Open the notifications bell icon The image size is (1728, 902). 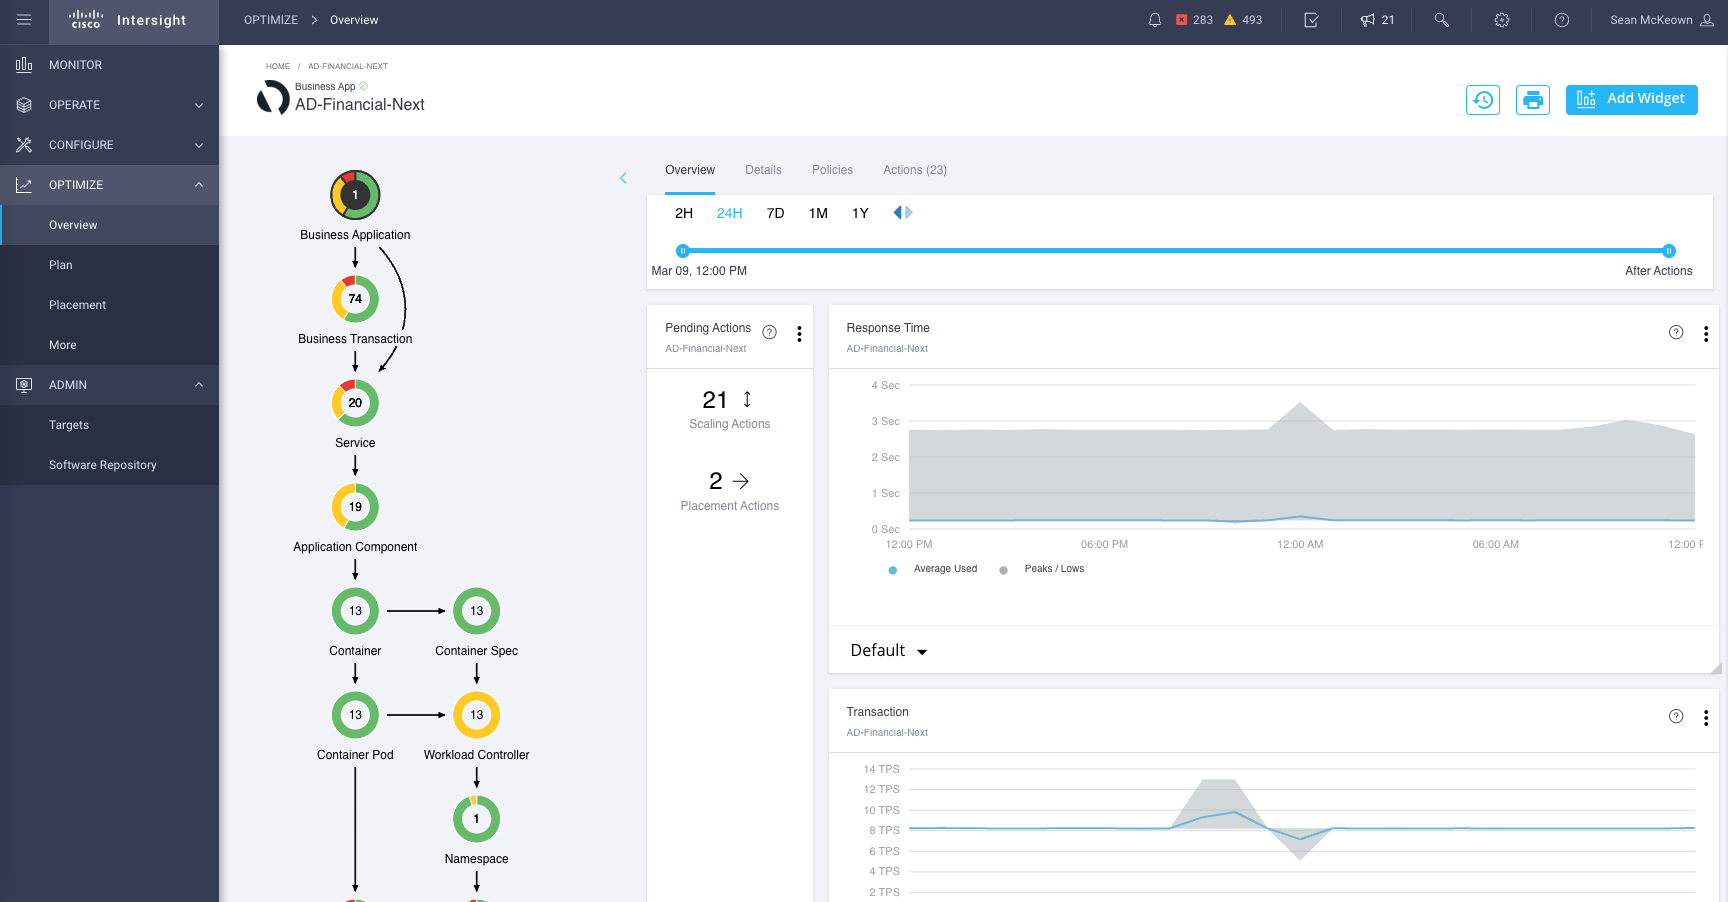coord(1155,20)
